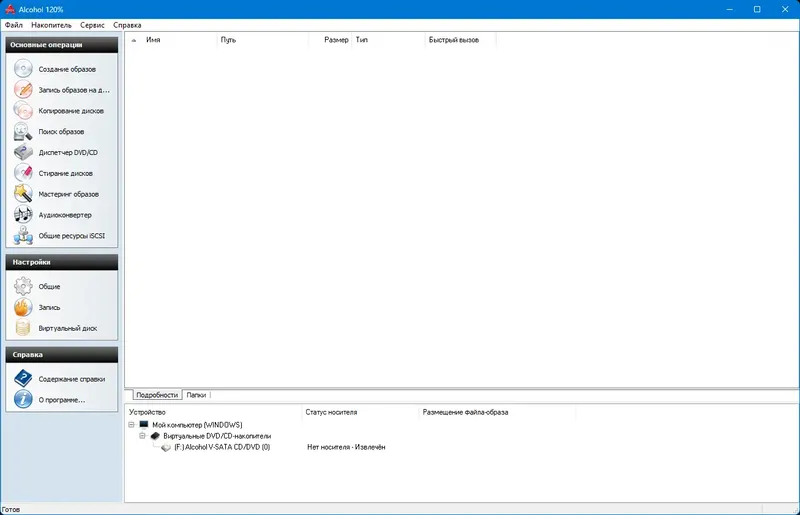
Task: Collapse the Мой компьютер (WINDOWS) tree node
Action: (132, 425)
